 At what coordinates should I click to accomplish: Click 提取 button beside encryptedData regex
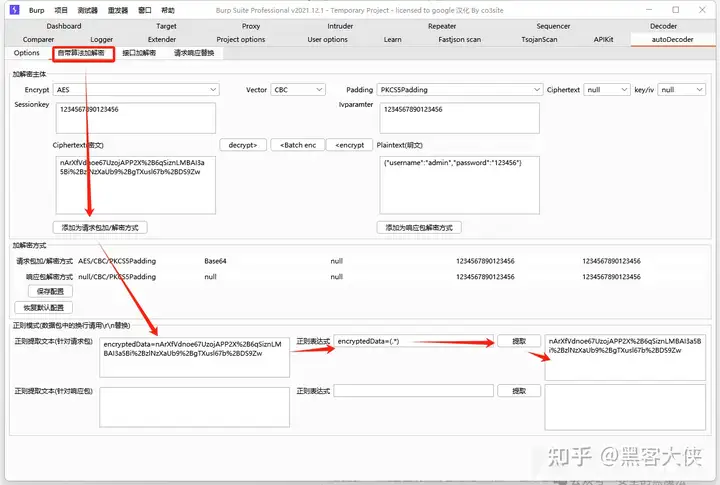(x=519, y=341)
